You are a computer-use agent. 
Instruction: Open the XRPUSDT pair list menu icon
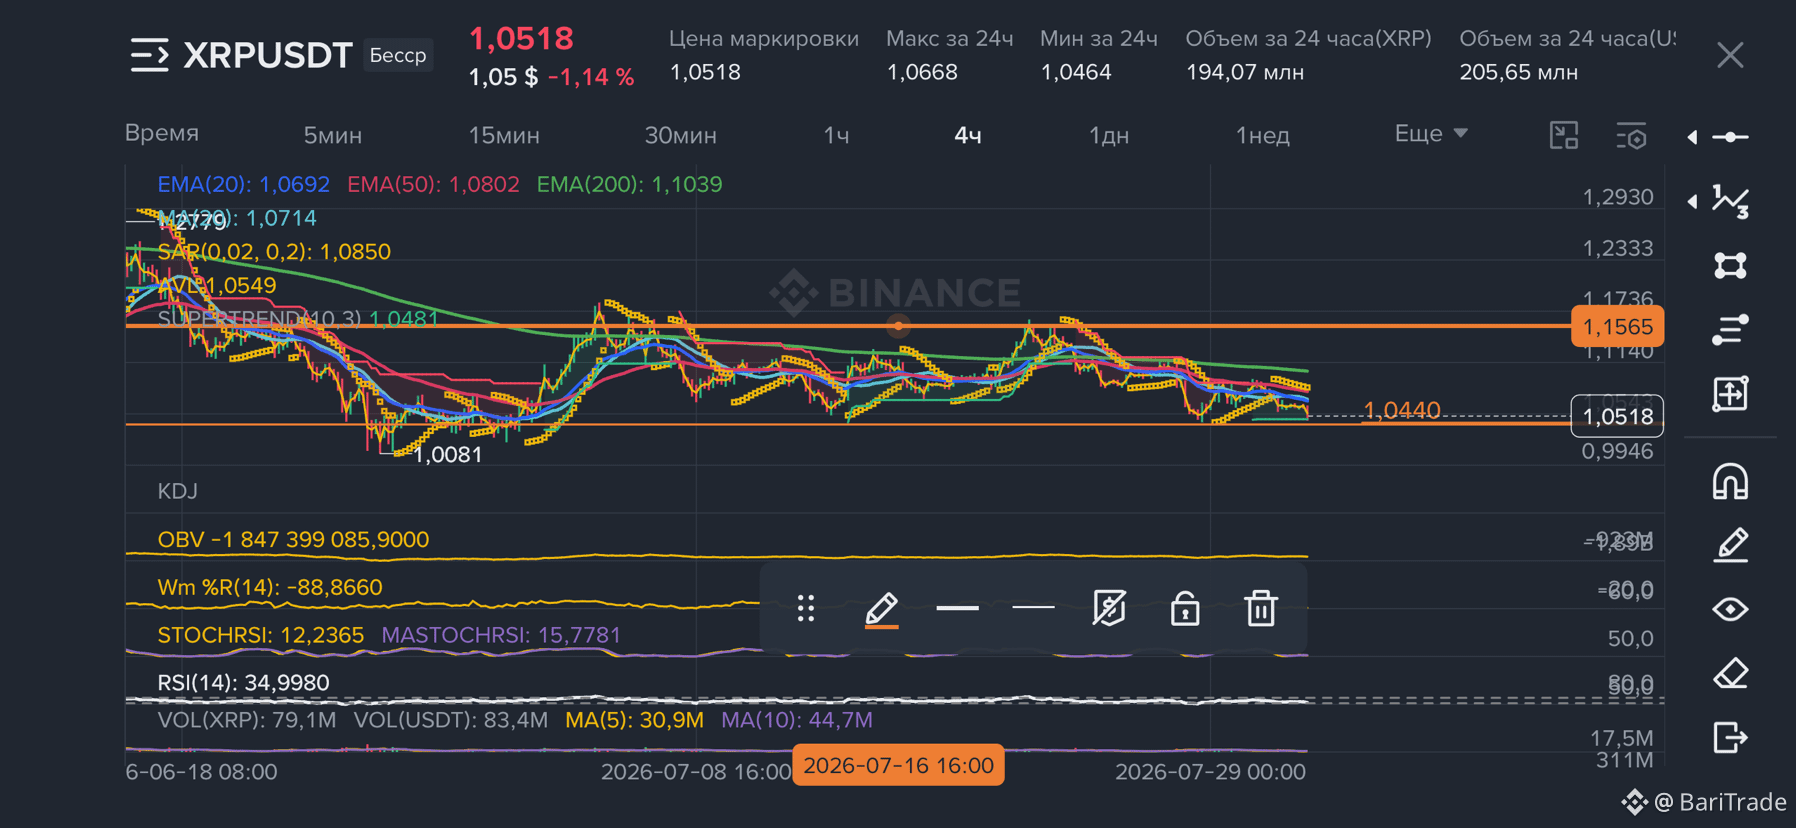(x=150, y=55)
